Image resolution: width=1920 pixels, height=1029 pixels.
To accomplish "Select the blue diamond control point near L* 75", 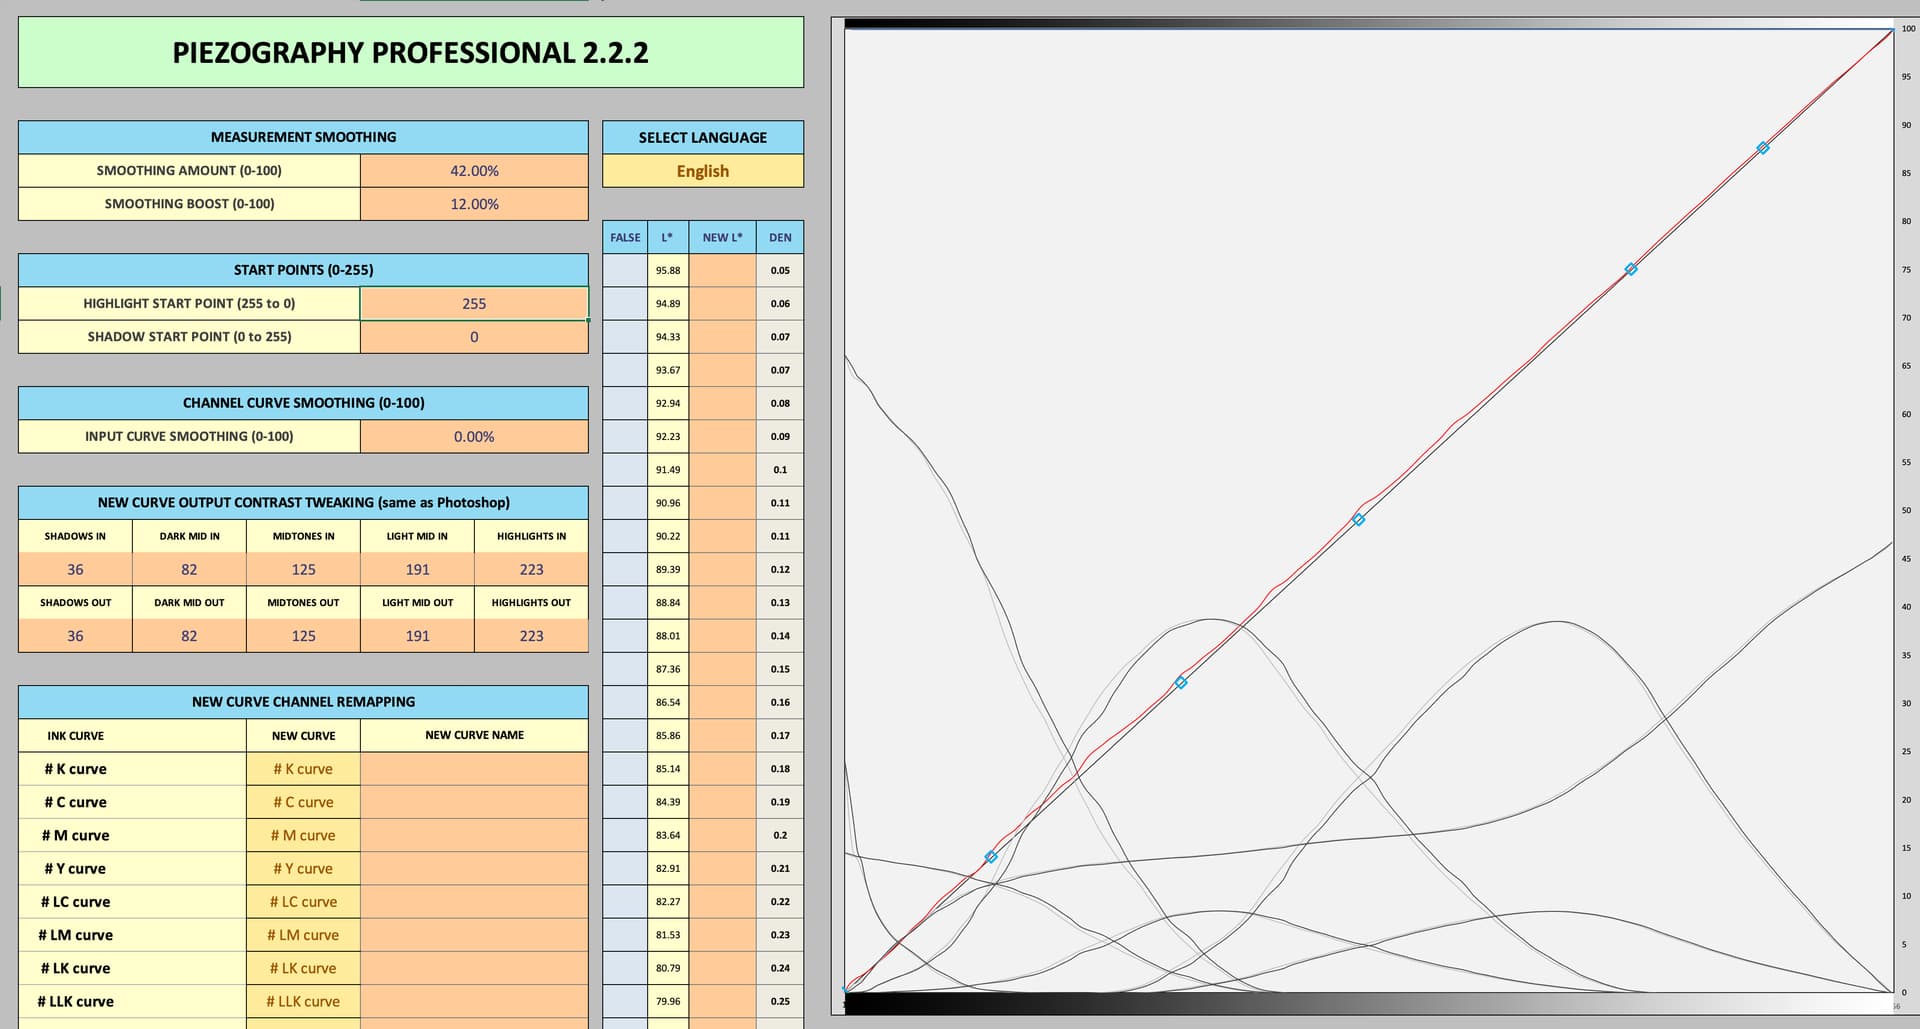I will tap(1631, 269).
